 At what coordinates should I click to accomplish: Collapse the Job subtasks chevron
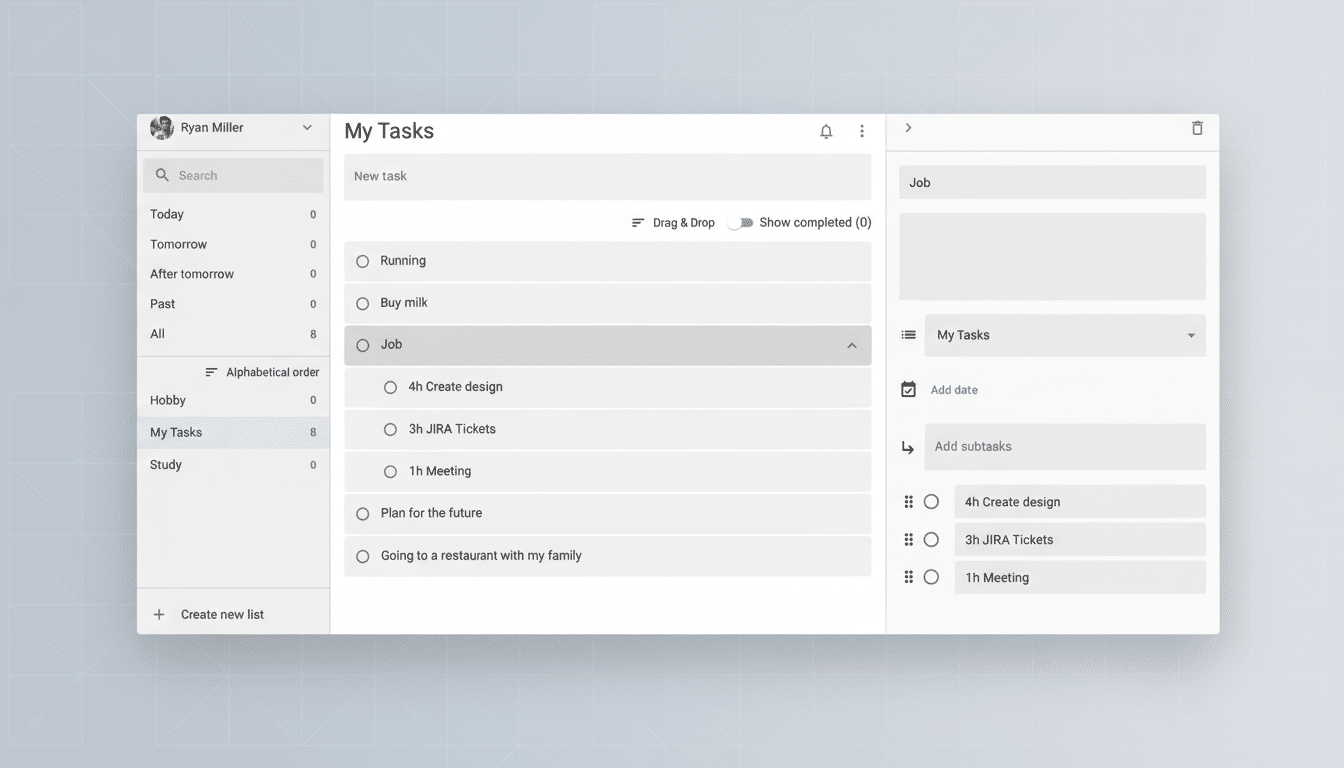coord(852,345)
